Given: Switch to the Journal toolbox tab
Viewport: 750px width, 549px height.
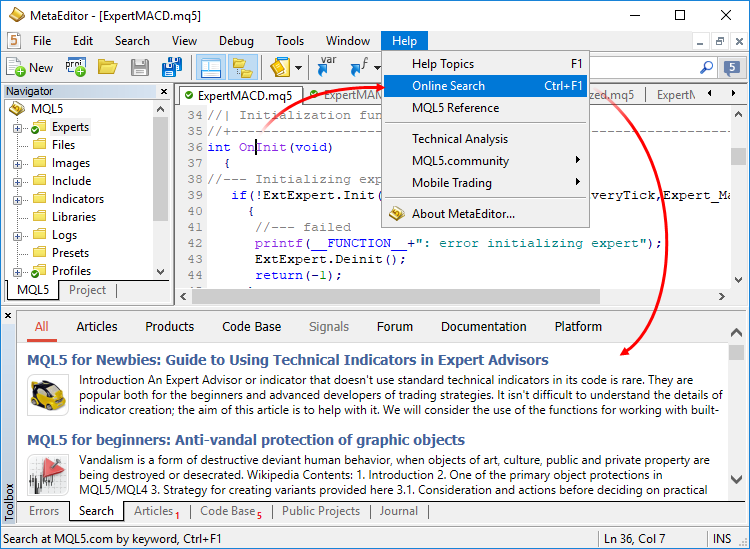Looking at the screenshot, I should pos(398,511).
